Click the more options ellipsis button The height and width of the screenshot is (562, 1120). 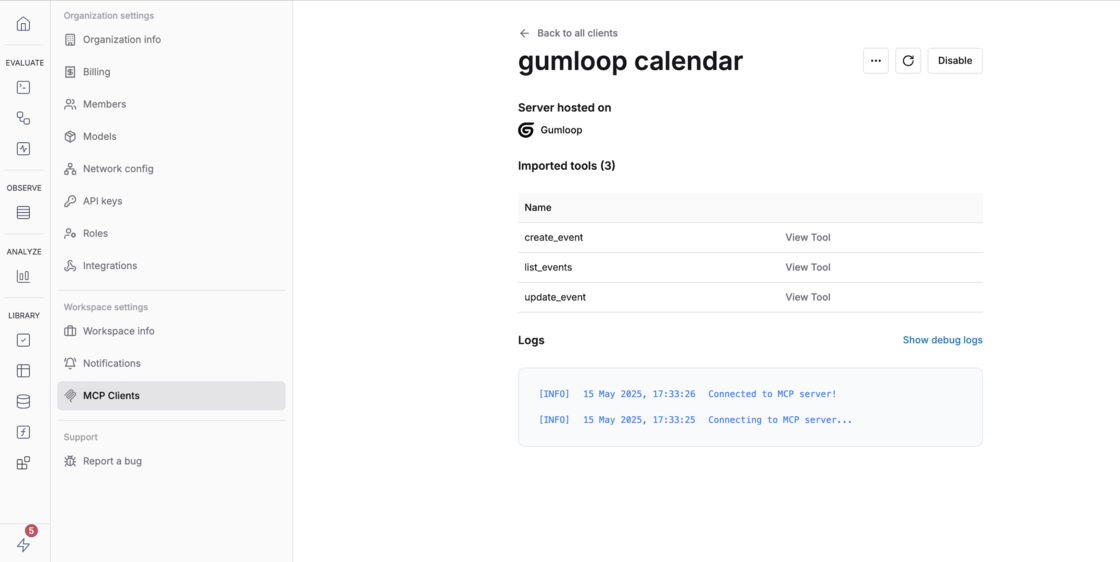pyautogui.click(x=876, y=61)
